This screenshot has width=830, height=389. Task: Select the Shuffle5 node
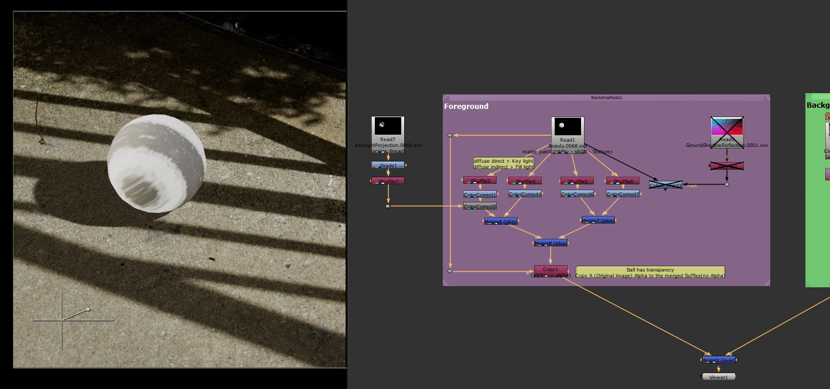click(577, 180)
